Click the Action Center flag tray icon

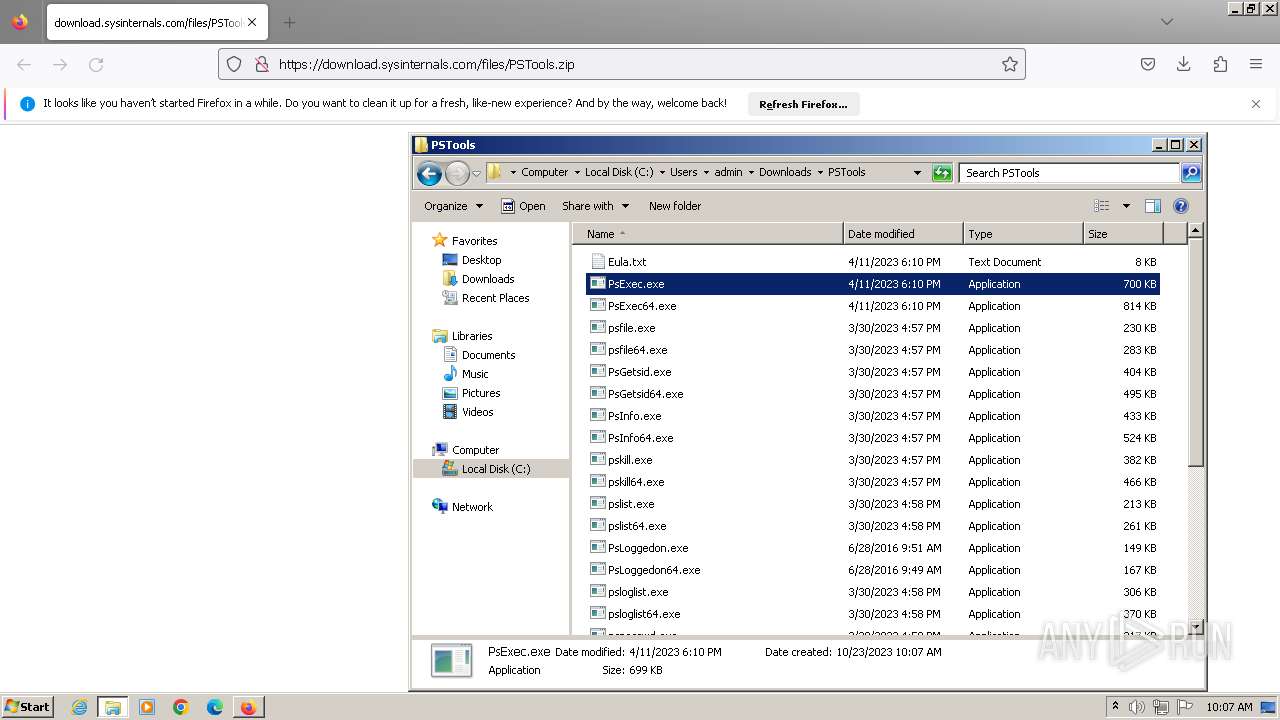pos(1185,707)
